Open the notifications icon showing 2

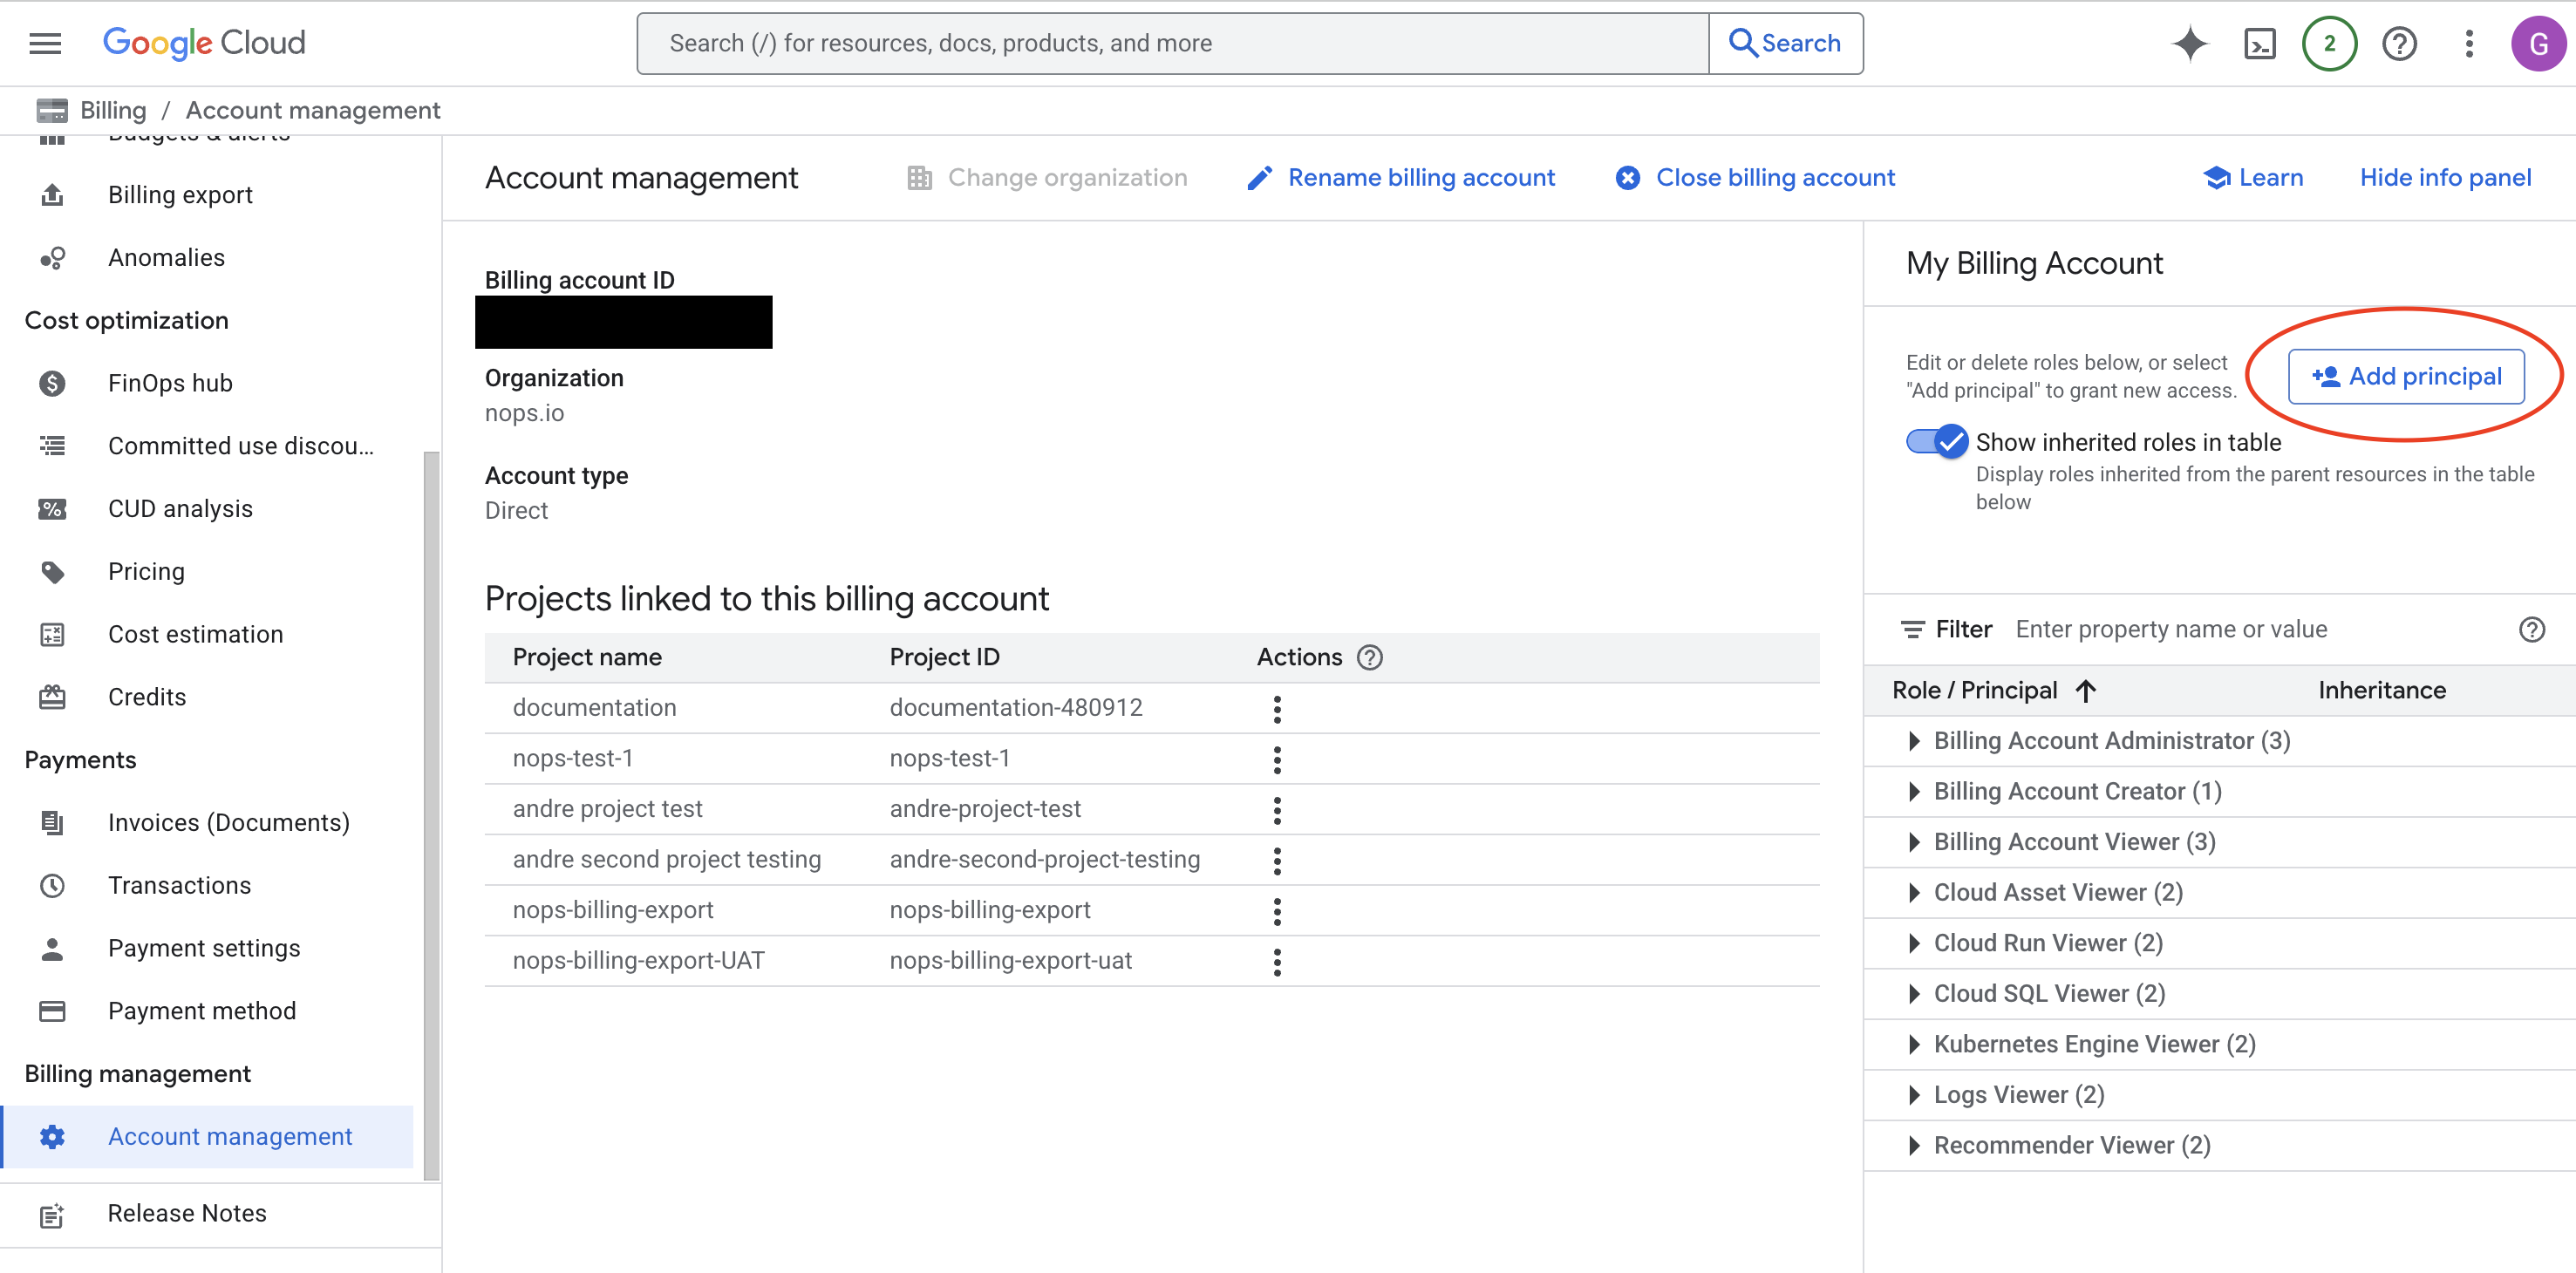point(2329,43)
